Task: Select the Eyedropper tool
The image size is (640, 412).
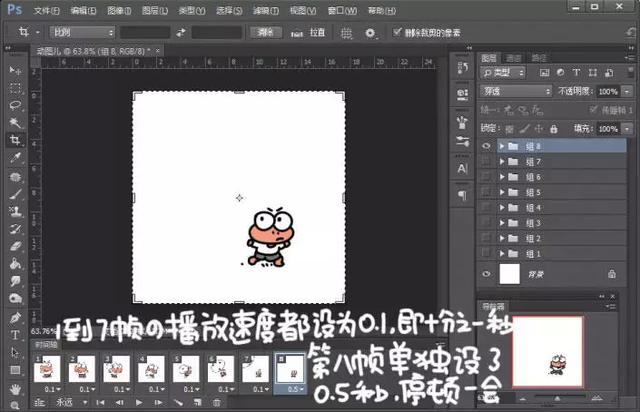Action: [x=15, y=158]
